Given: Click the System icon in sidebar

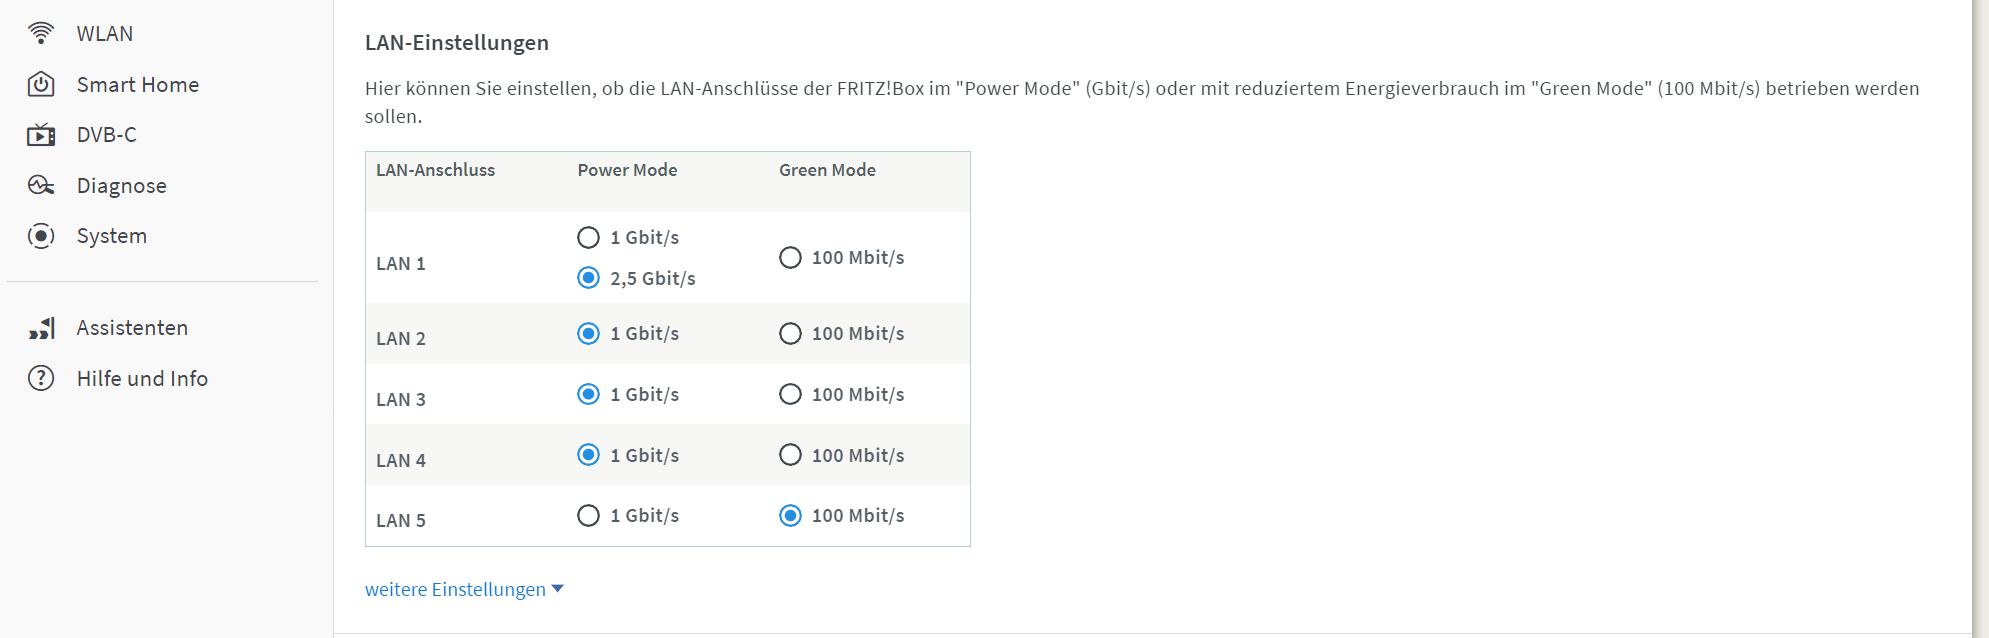Looking at the screenshot, I should [41, 236].
